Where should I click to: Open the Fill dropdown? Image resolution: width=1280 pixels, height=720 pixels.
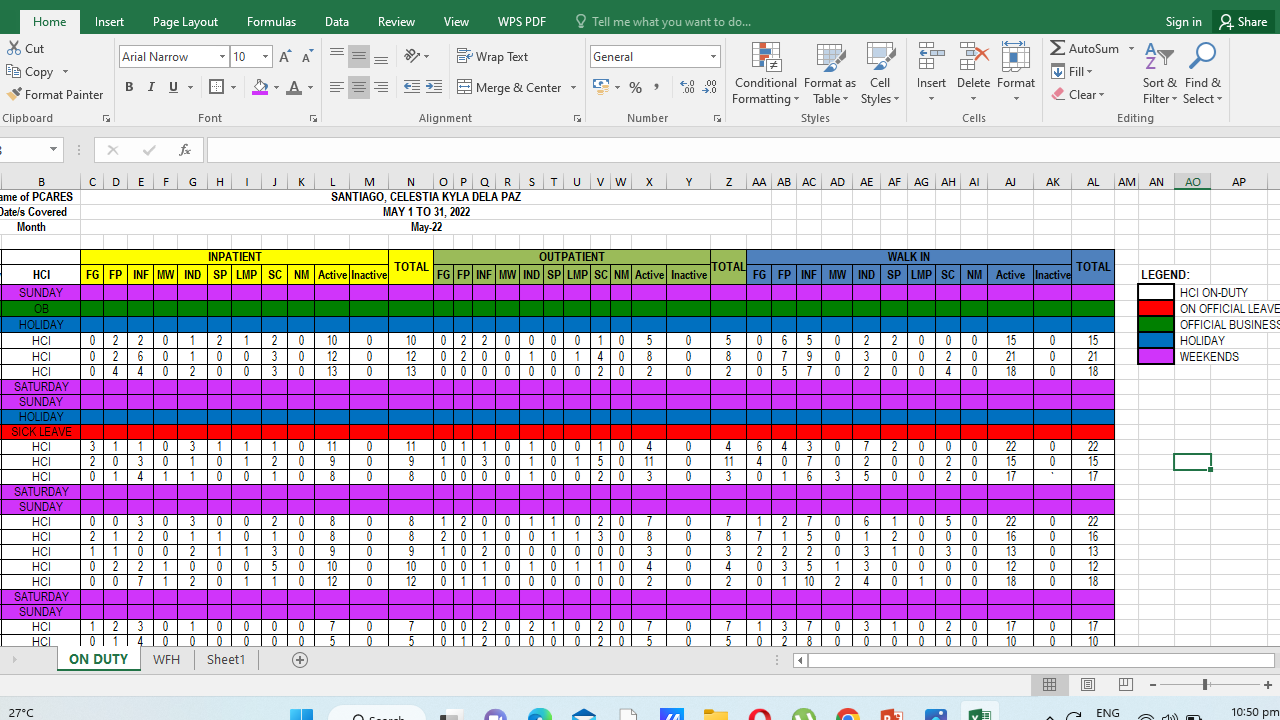click(1072, 71)
